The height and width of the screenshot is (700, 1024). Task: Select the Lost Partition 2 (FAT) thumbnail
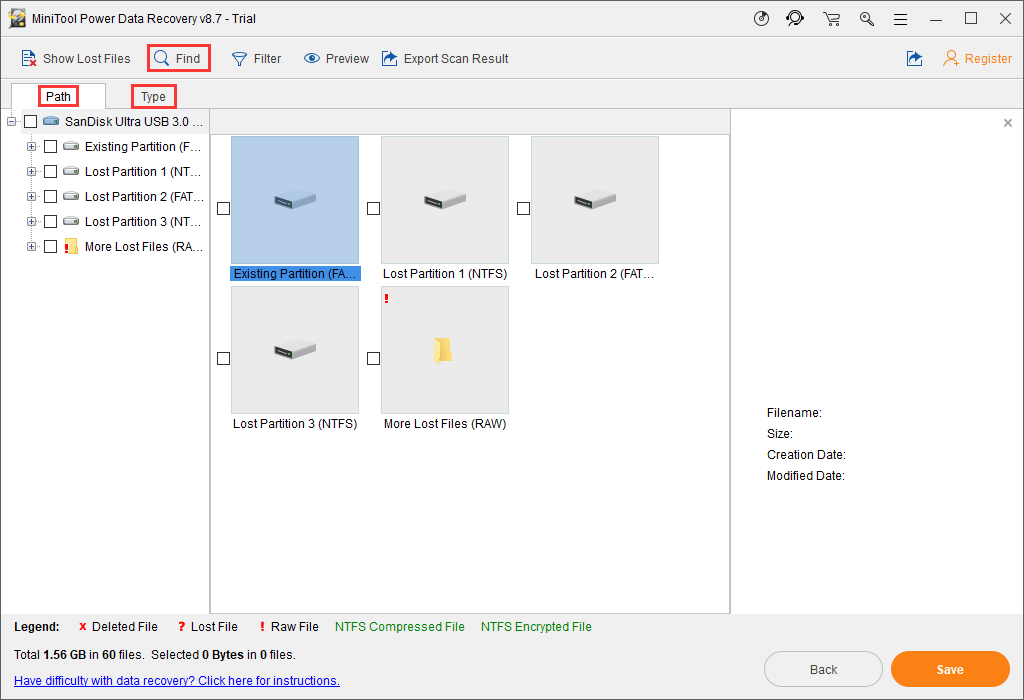tap(595, 200)
